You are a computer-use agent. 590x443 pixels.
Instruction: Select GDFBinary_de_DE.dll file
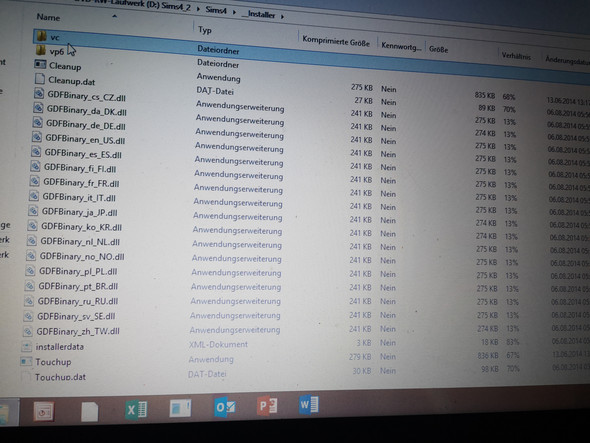[86, 125]
